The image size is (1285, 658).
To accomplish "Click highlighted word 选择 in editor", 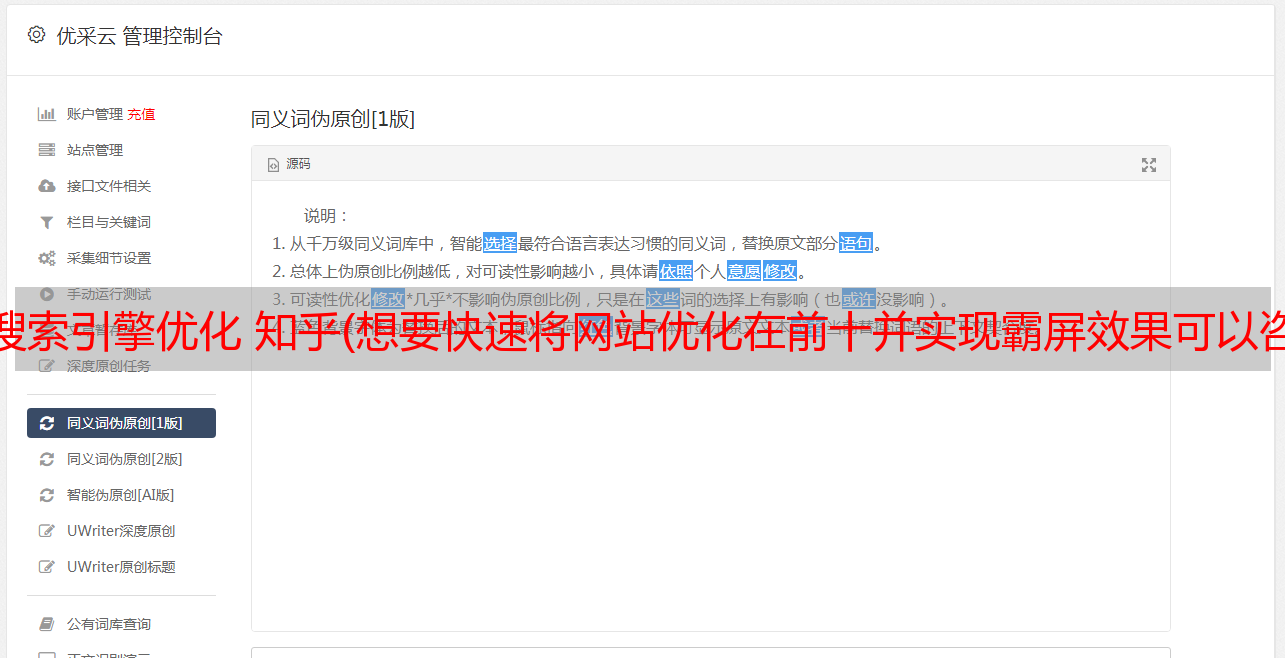I will (x=500, y=243).
